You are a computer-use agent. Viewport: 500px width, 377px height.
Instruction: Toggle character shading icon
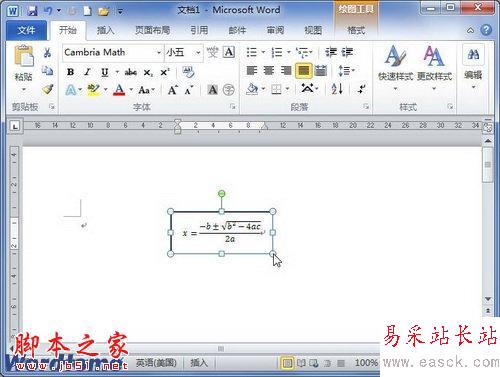click(x=212, y=90)
